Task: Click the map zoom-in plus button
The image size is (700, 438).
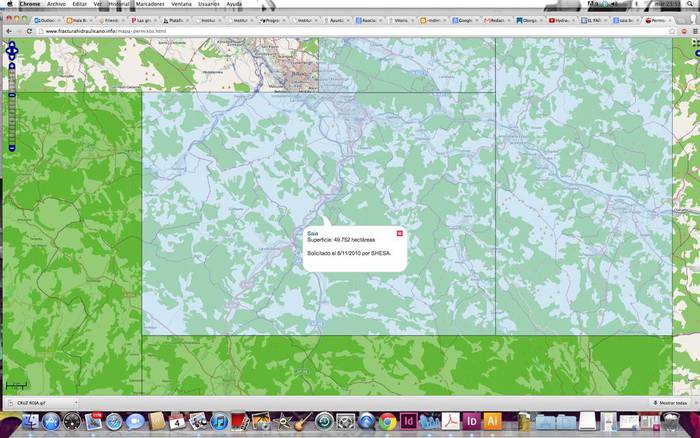Action: point(12,66)
